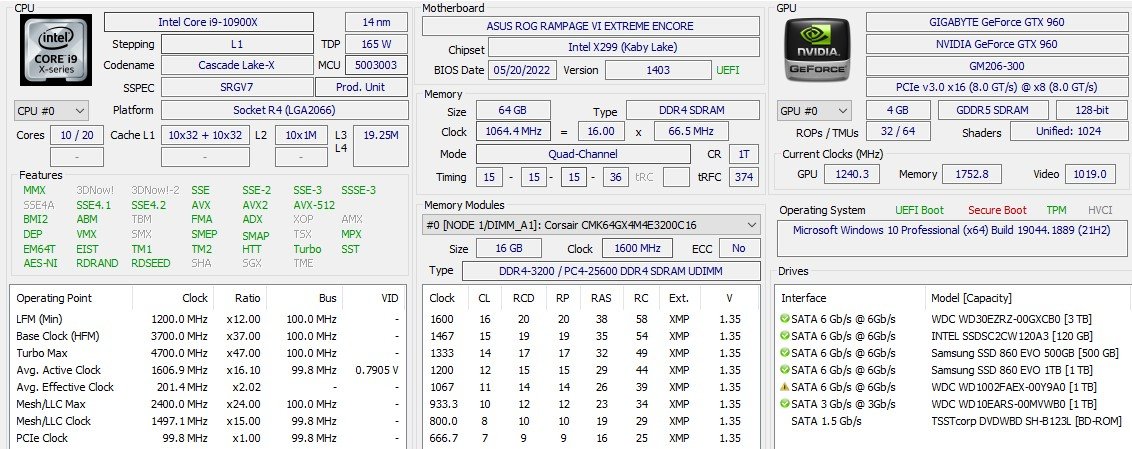Select the TSSTcorp DVDWBD SH-B123L drive row
The image size is (1132, 449).
point(952,421)
